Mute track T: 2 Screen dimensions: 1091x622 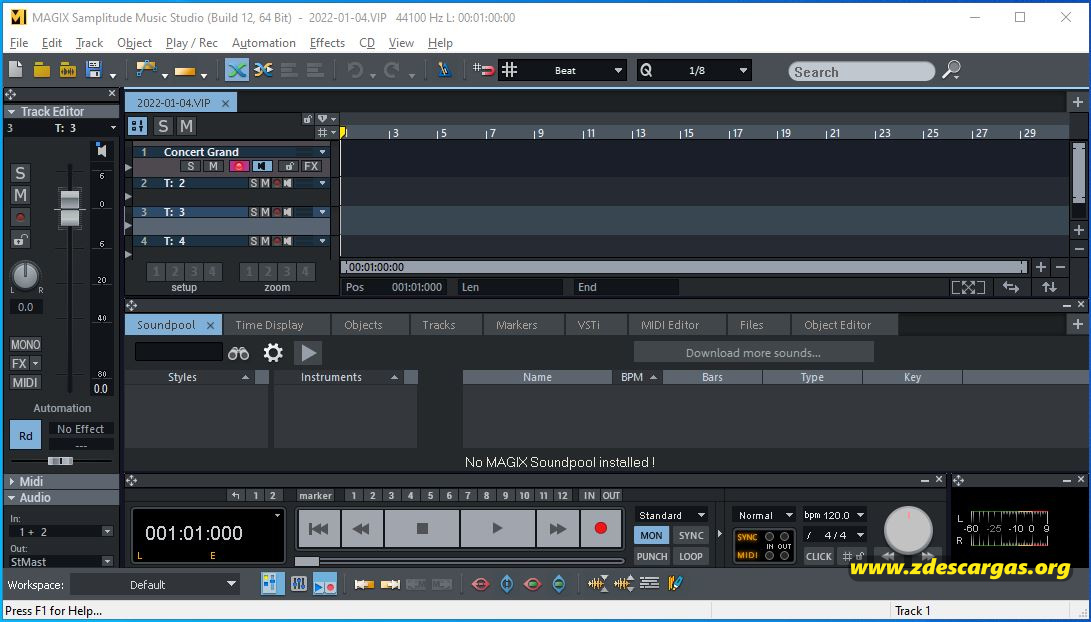coord(265,183)
